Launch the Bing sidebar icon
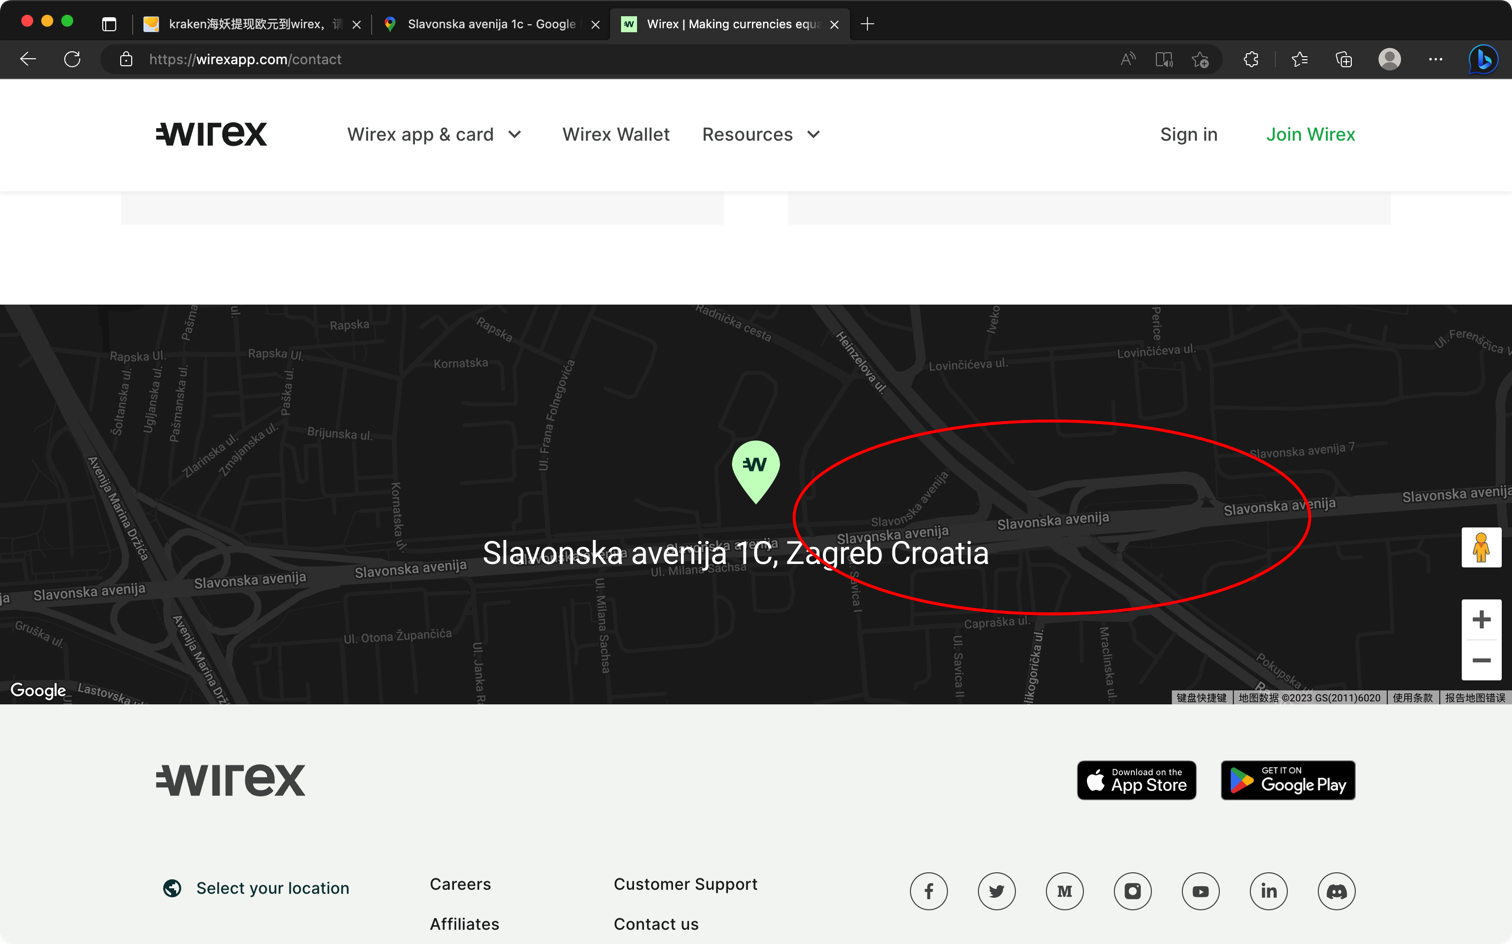1512x944 pixels. (x=1483, y=59)
